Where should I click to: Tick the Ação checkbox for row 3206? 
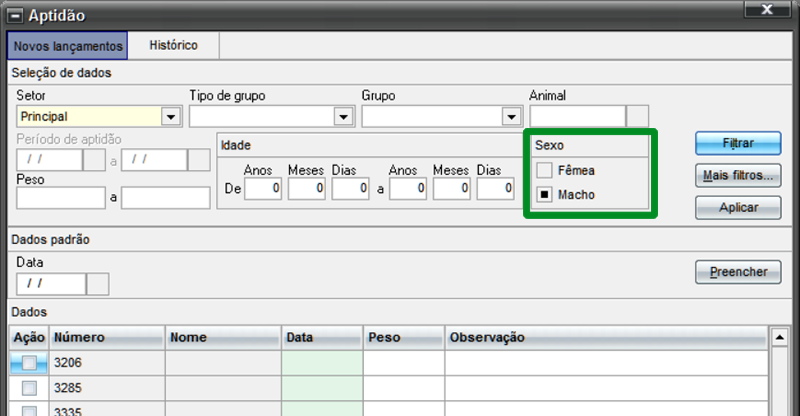tap(29, 363)
